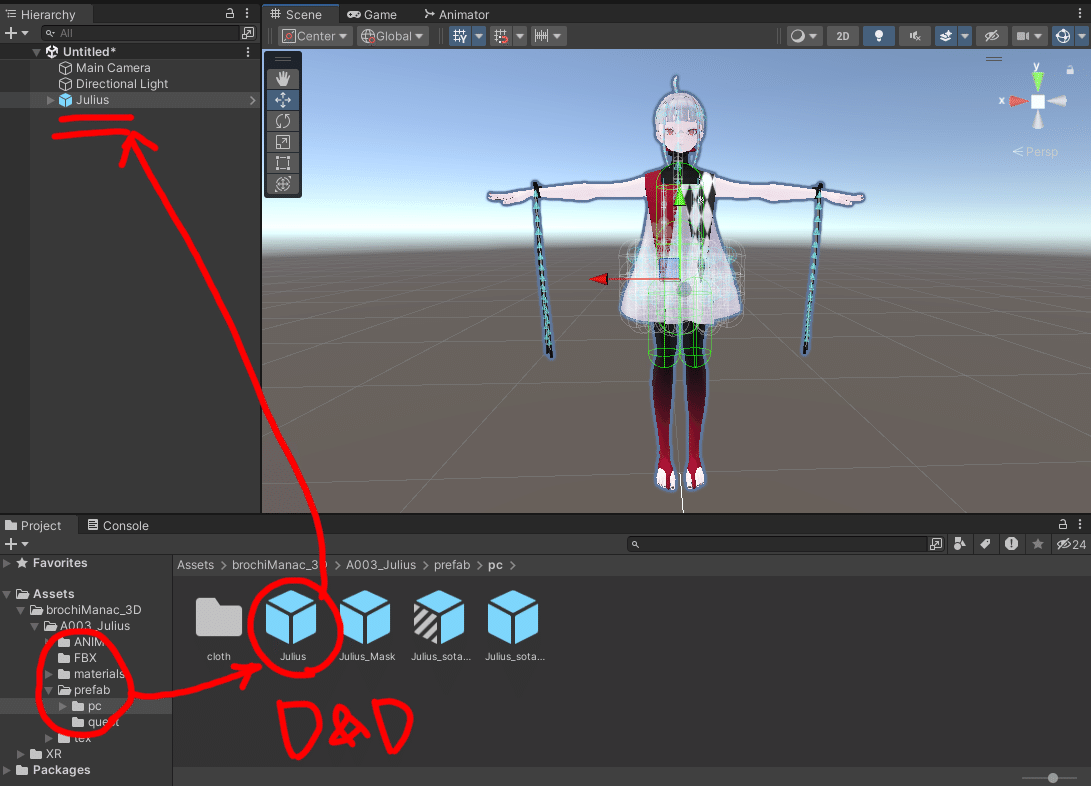Screen dimensions: 1091x786
Task: Toggle 2D view mode
Action: click(x=843, y=36)
